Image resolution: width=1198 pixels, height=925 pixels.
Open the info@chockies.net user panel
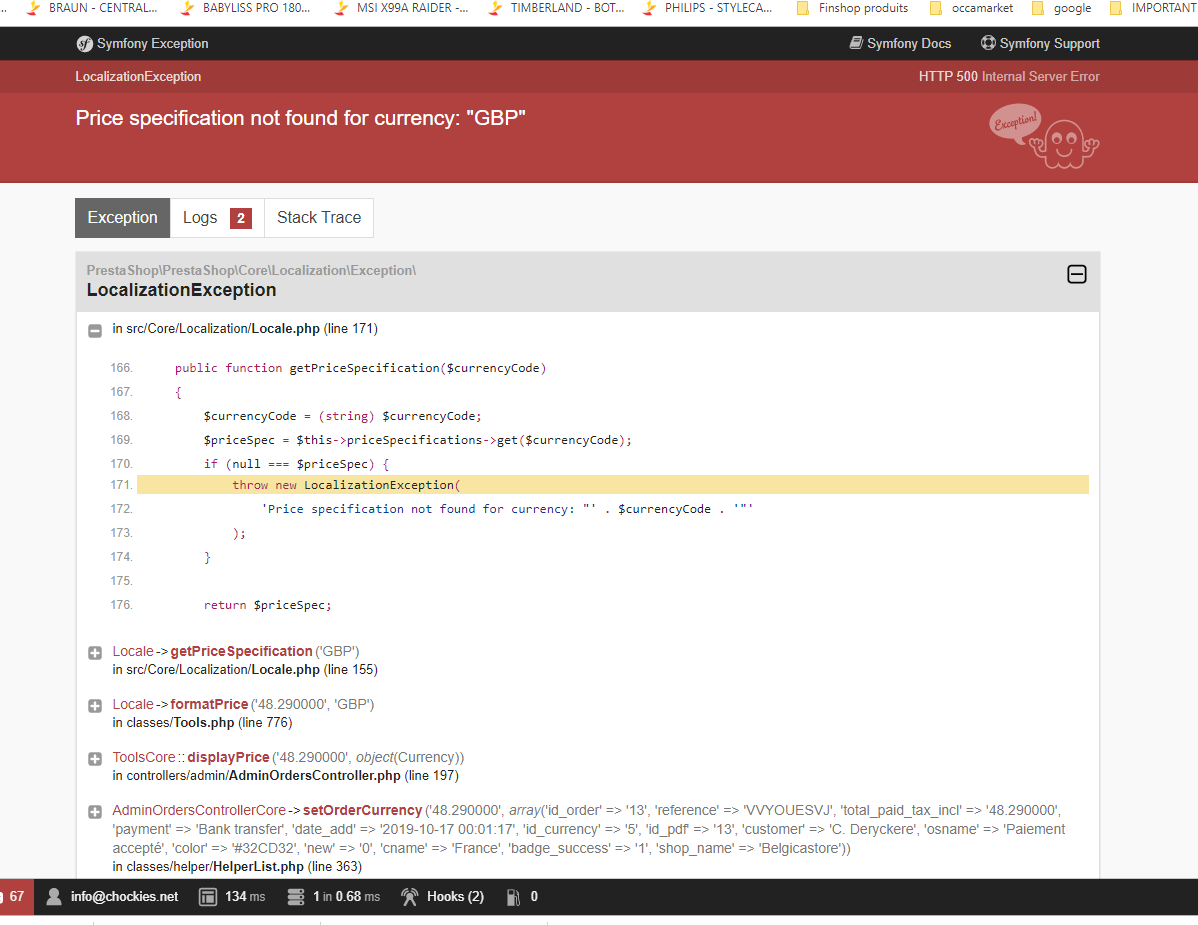pyautogui.click(x=112, y=897)
